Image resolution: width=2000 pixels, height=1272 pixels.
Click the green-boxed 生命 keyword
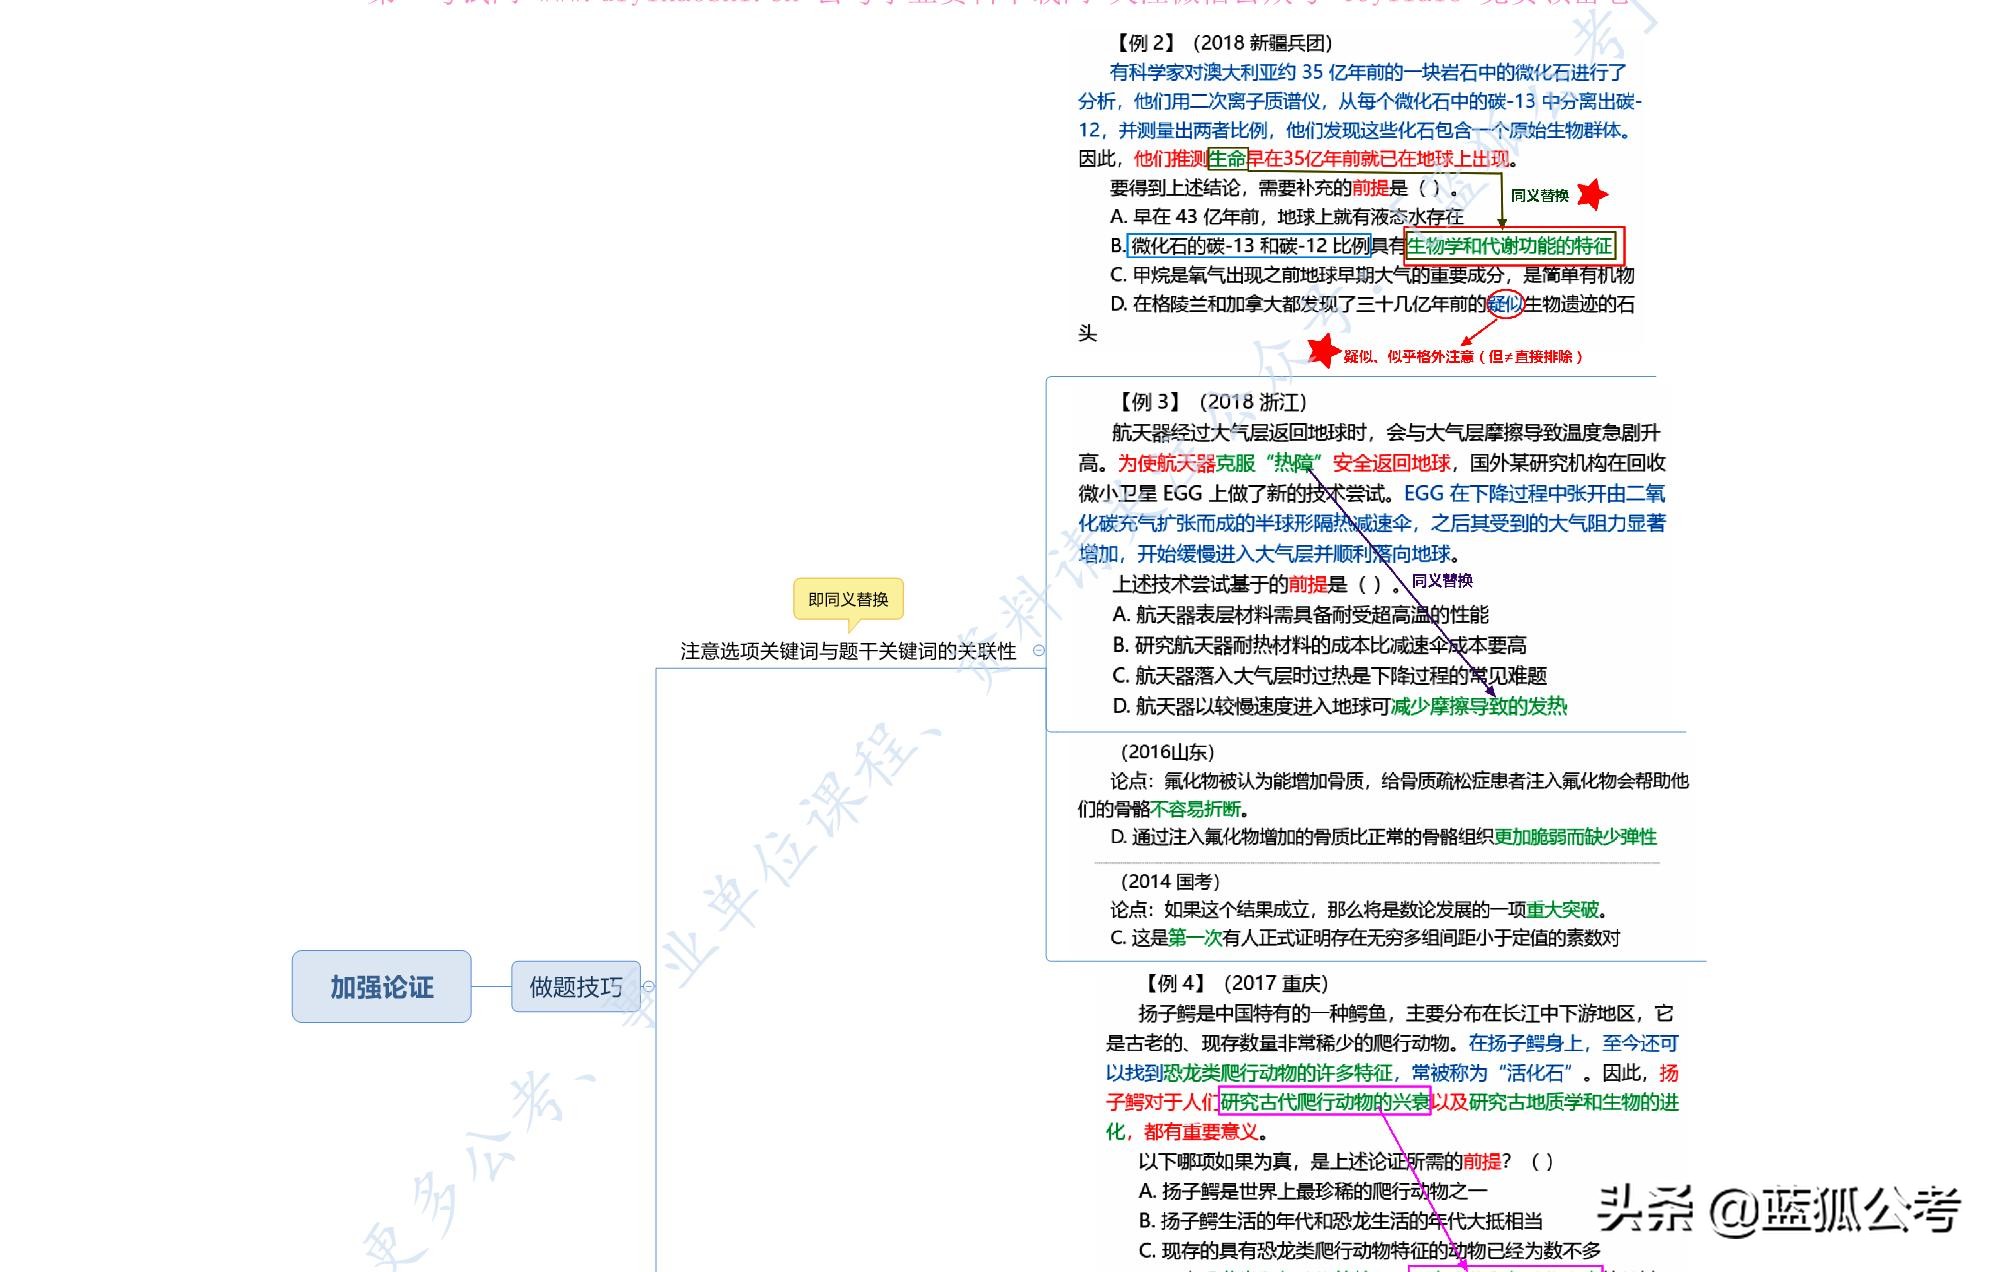point(1227,158)
